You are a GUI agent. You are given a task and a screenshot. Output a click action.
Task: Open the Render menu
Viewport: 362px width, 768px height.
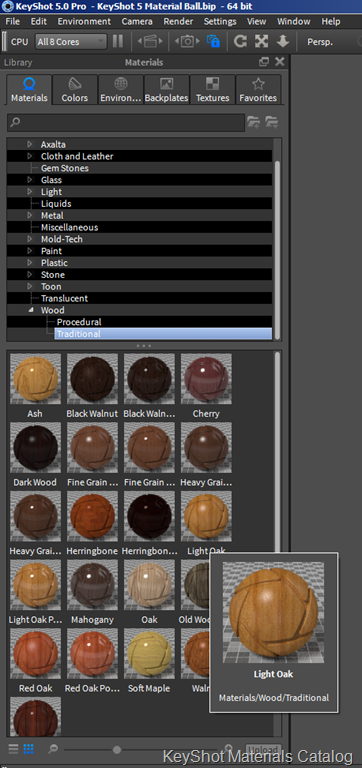pos(178,22)
